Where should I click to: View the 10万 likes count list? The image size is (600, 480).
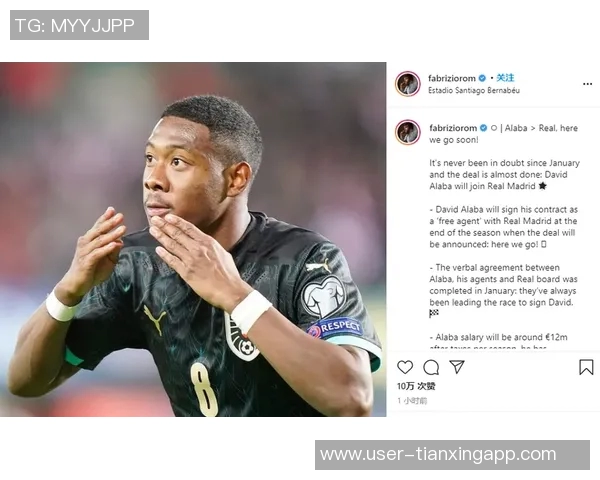(x=416, y=386)
